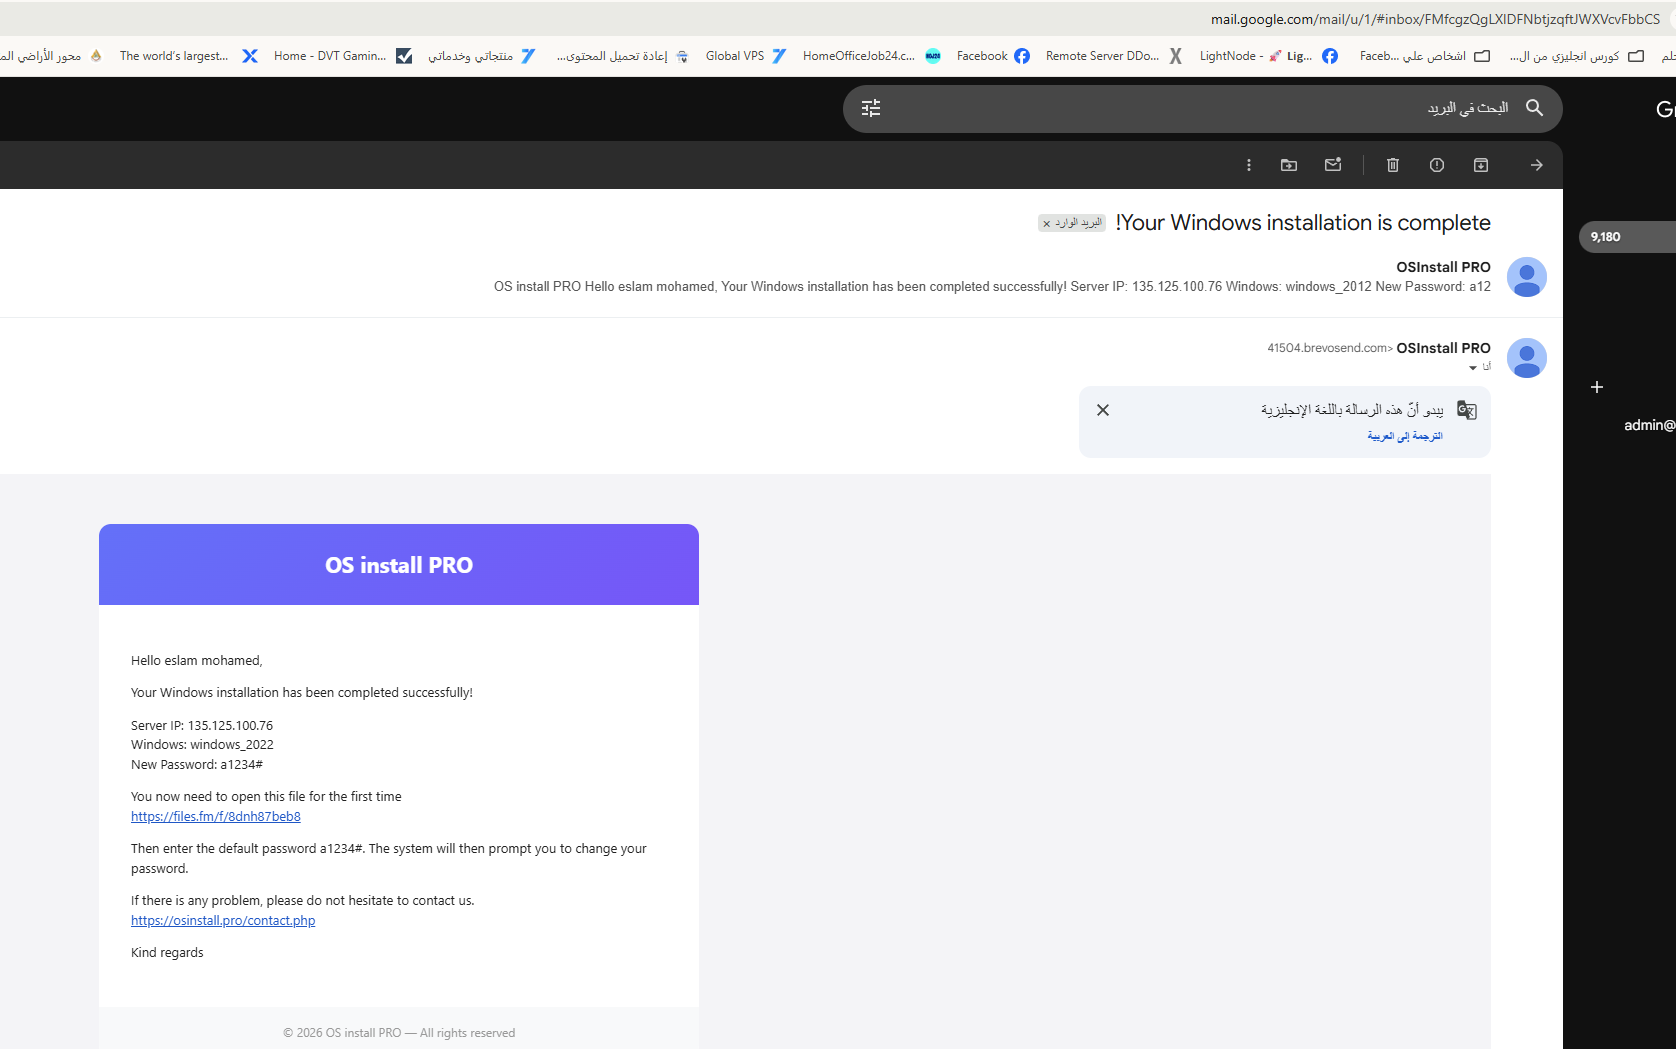Show advanced search options sliders icon
The width and height of the screenshot is (1676, 1049).
coord(871,108)
